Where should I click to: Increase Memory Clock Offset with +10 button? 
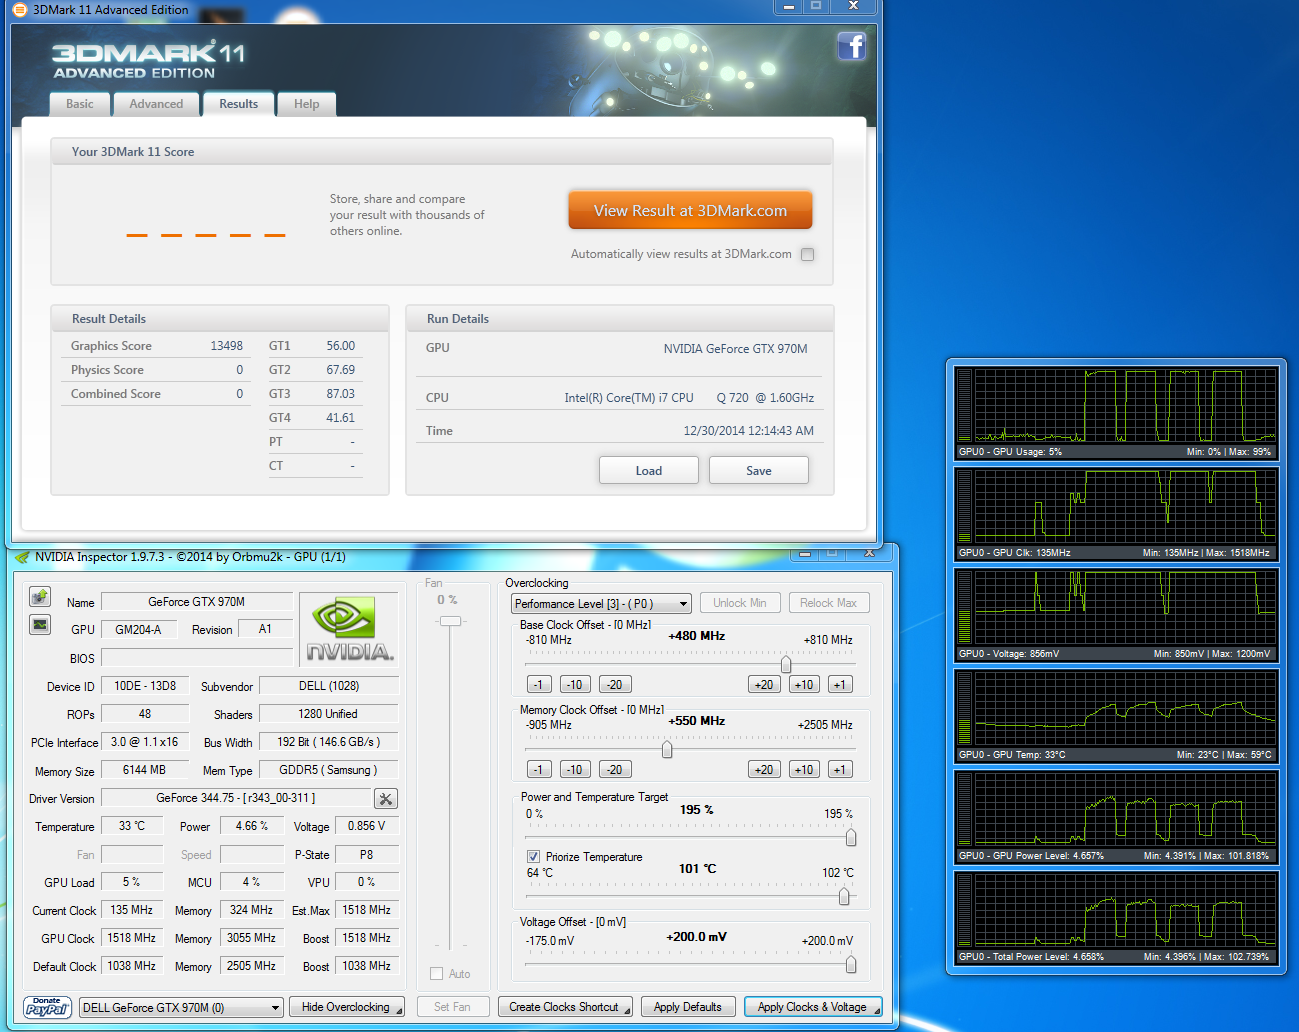(804, 770)
